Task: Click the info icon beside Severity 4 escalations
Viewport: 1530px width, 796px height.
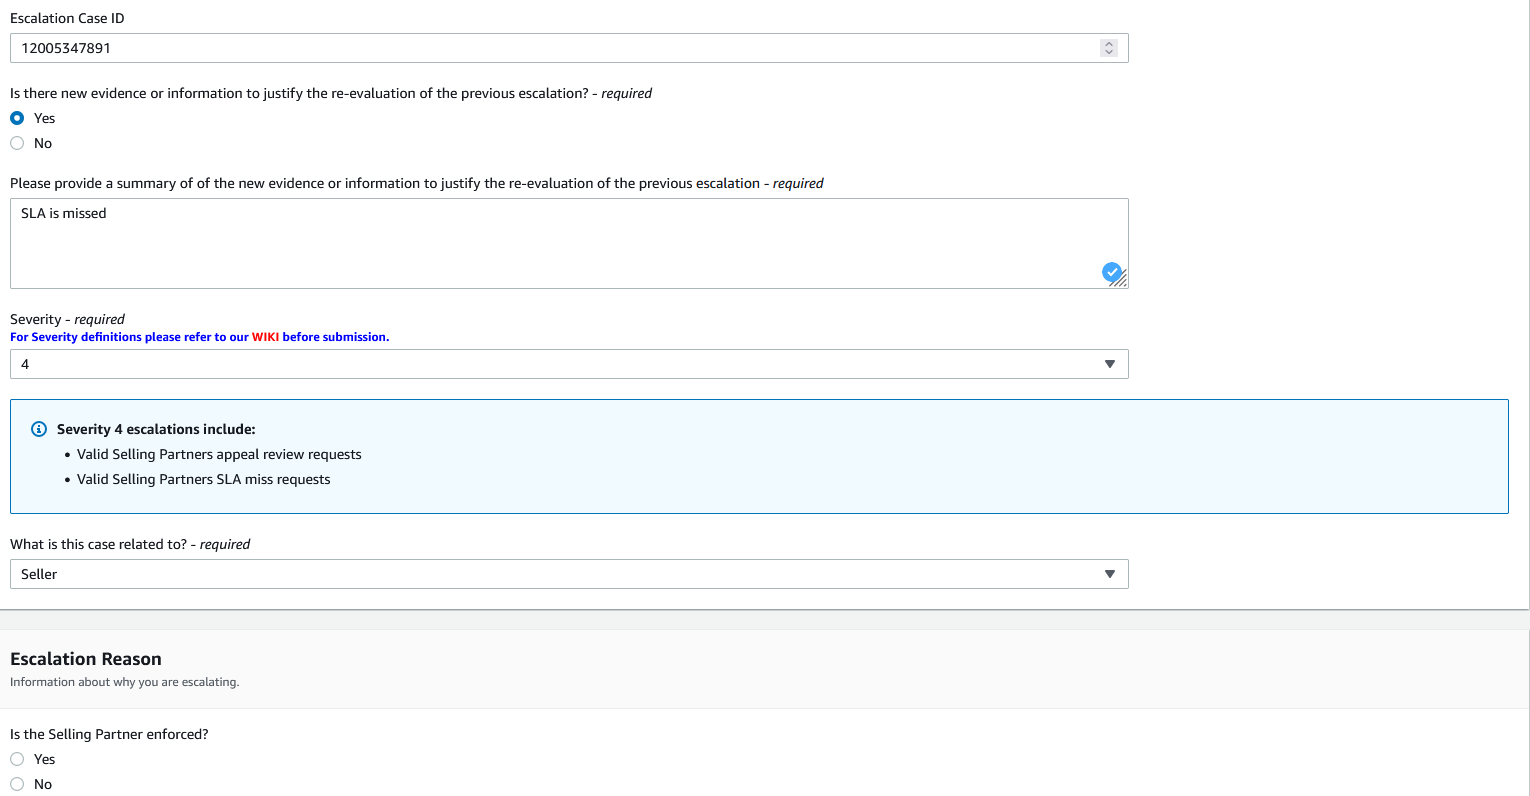Action: 39,429
